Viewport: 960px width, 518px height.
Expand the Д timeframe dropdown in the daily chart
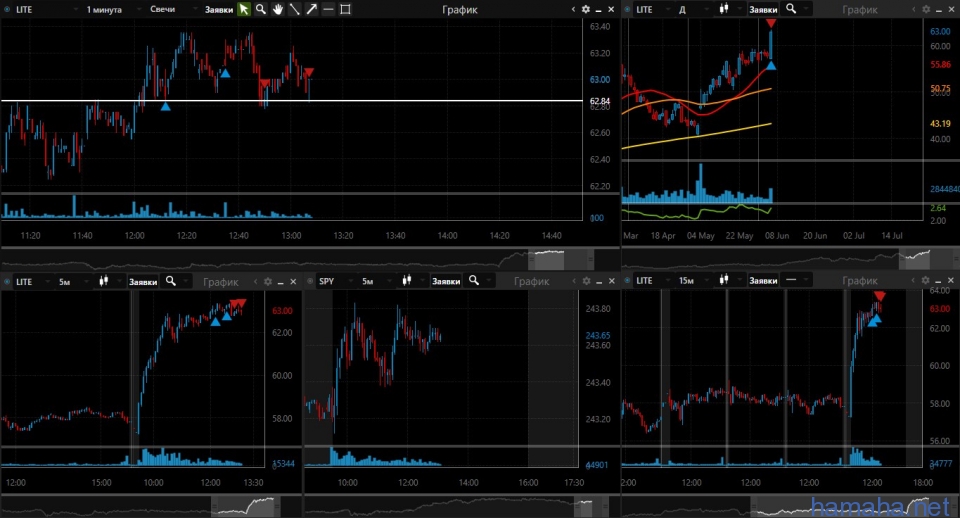click(x=690, y=9)
